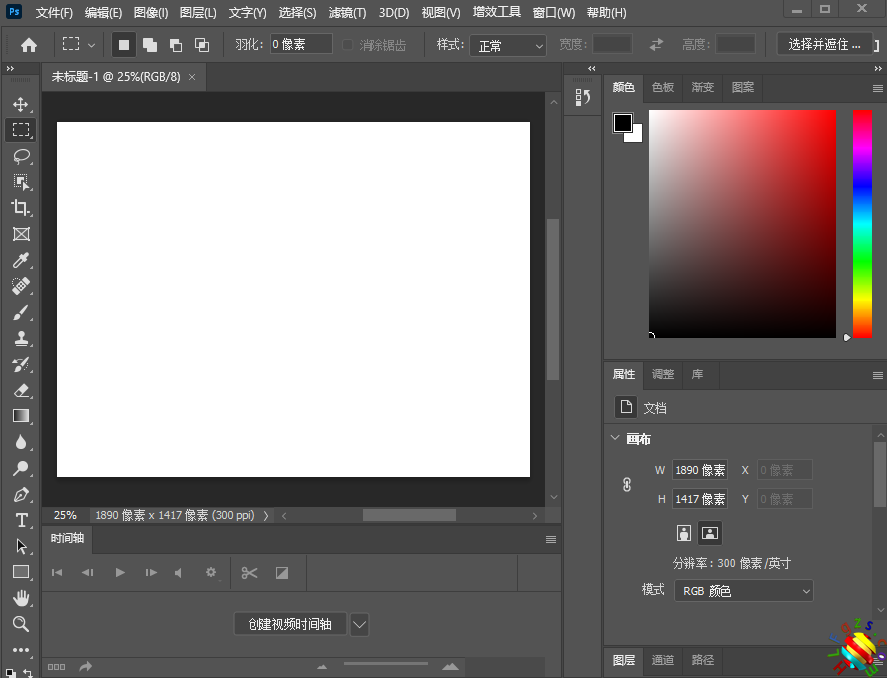Select the Zoom tool
The height and width of the screenshot is (678, 887).
pos(21,624)
